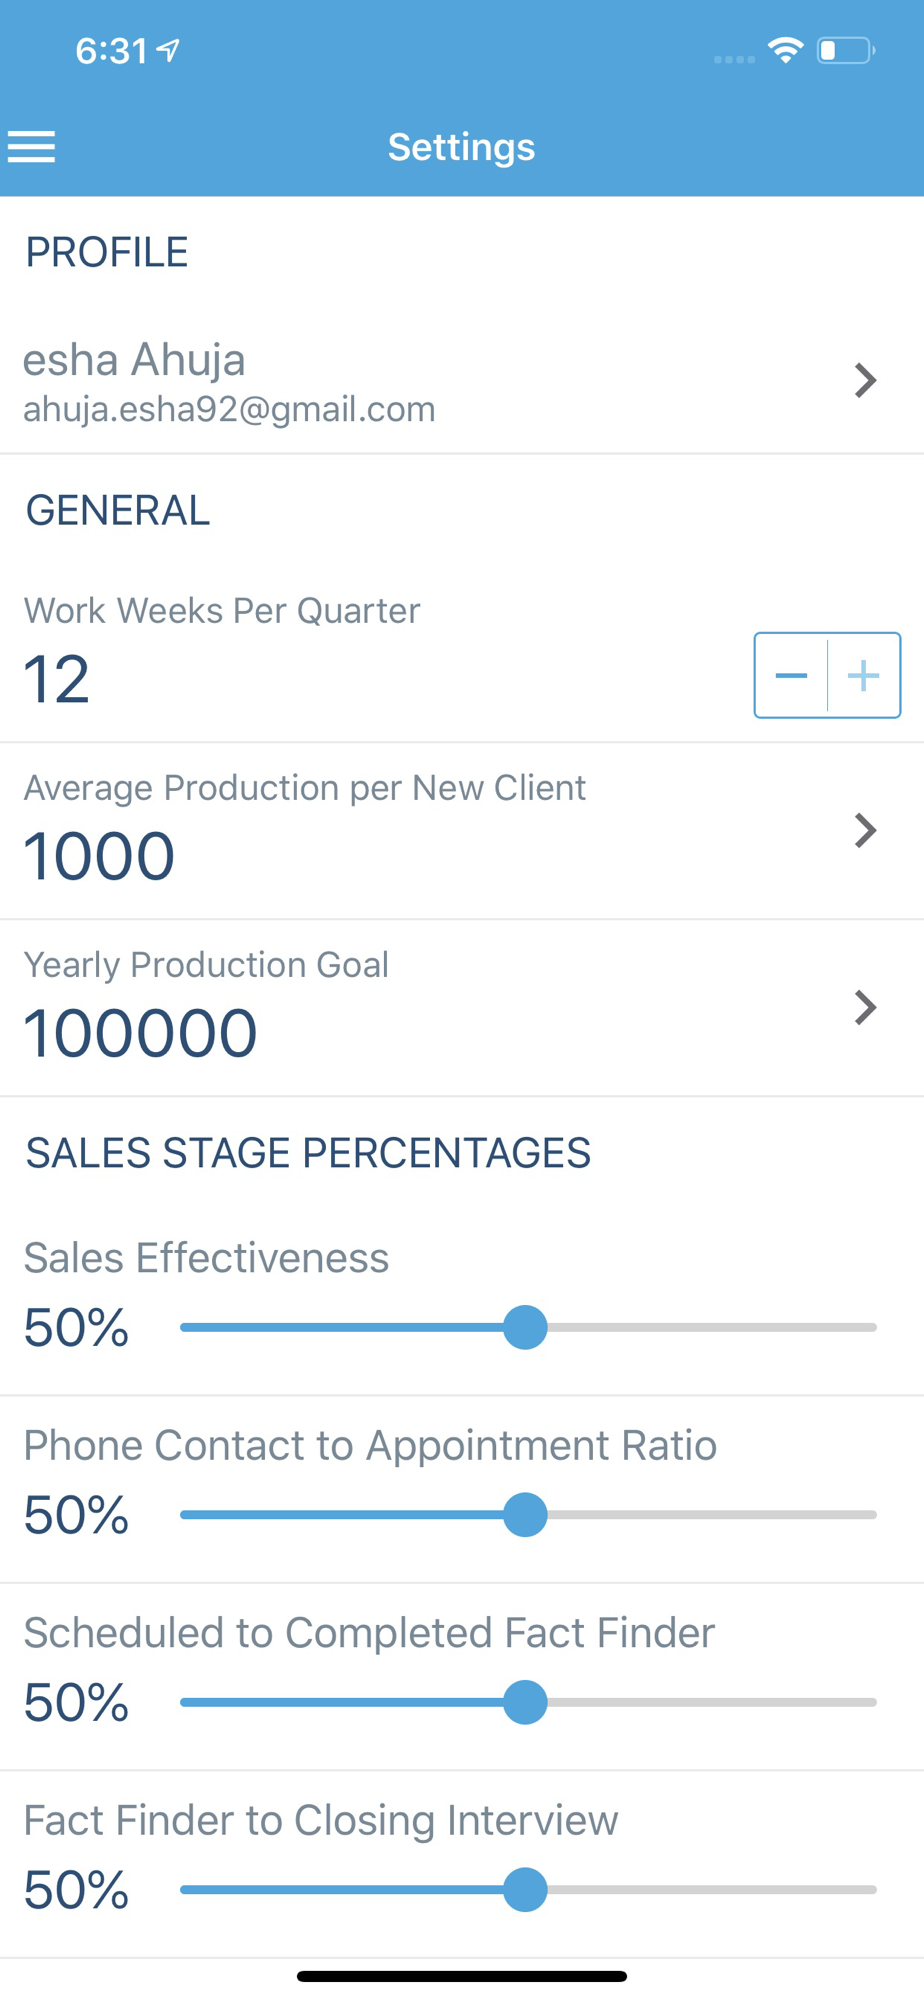Expand Average Production per New Client chevron
The image size is (924, 2000).
tap(866, 830)
